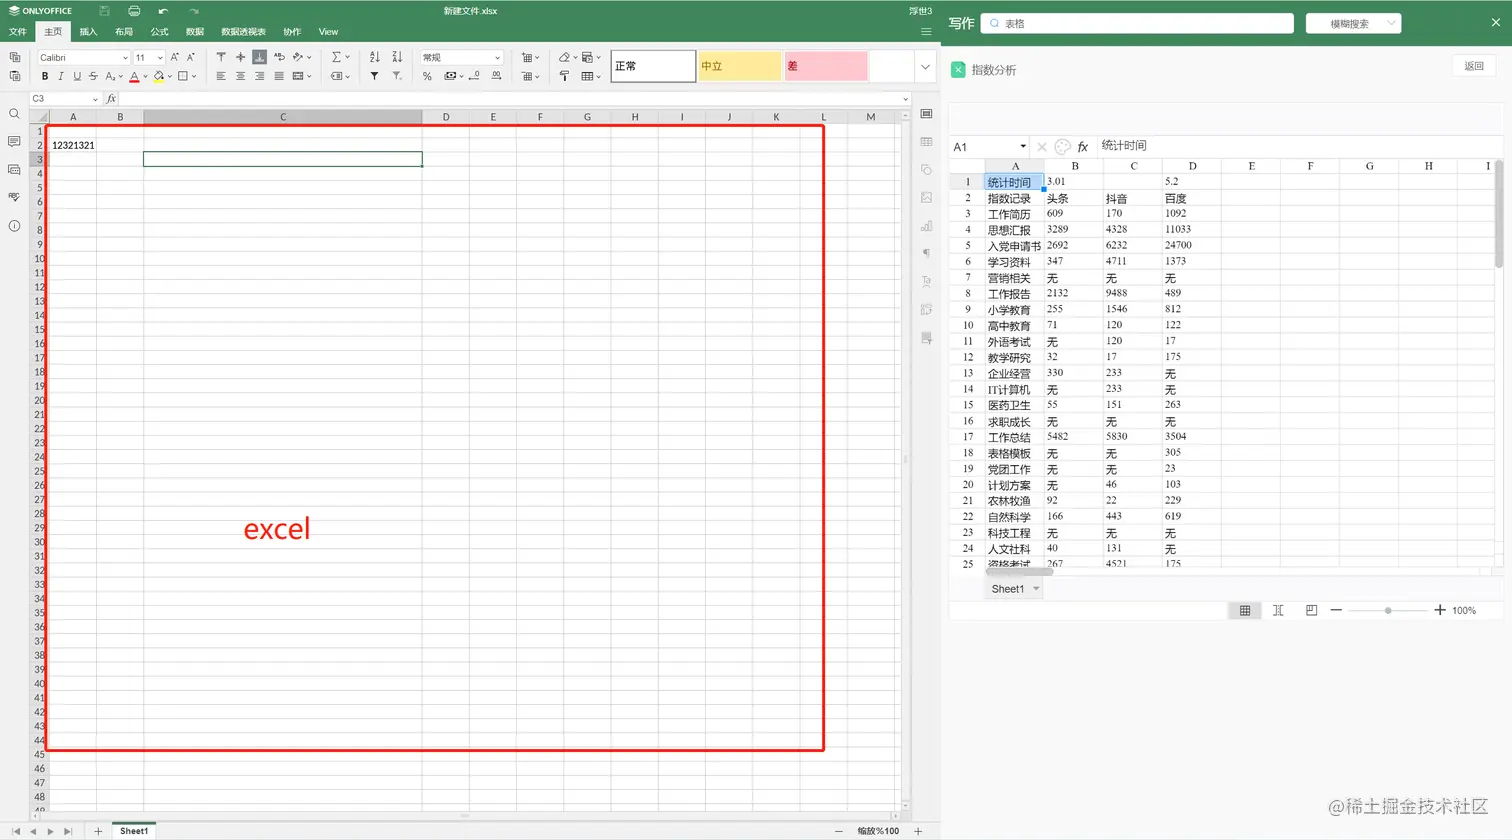Open the cell settings icon in the right sidebar
This screenshot has width=1512, height=840.
point(926,114)
